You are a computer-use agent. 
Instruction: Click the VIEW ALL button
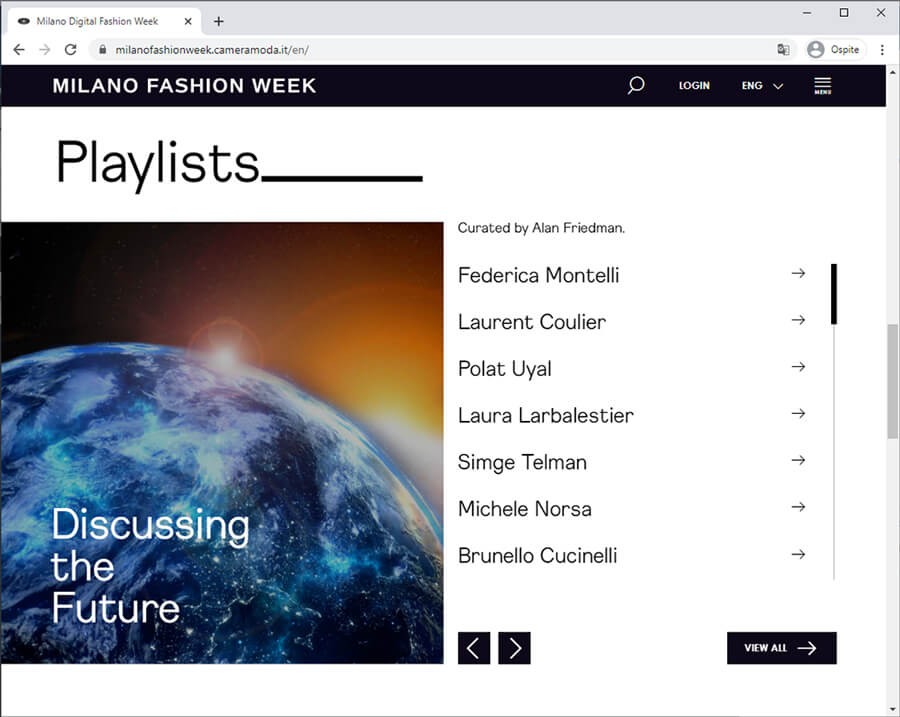782,648
